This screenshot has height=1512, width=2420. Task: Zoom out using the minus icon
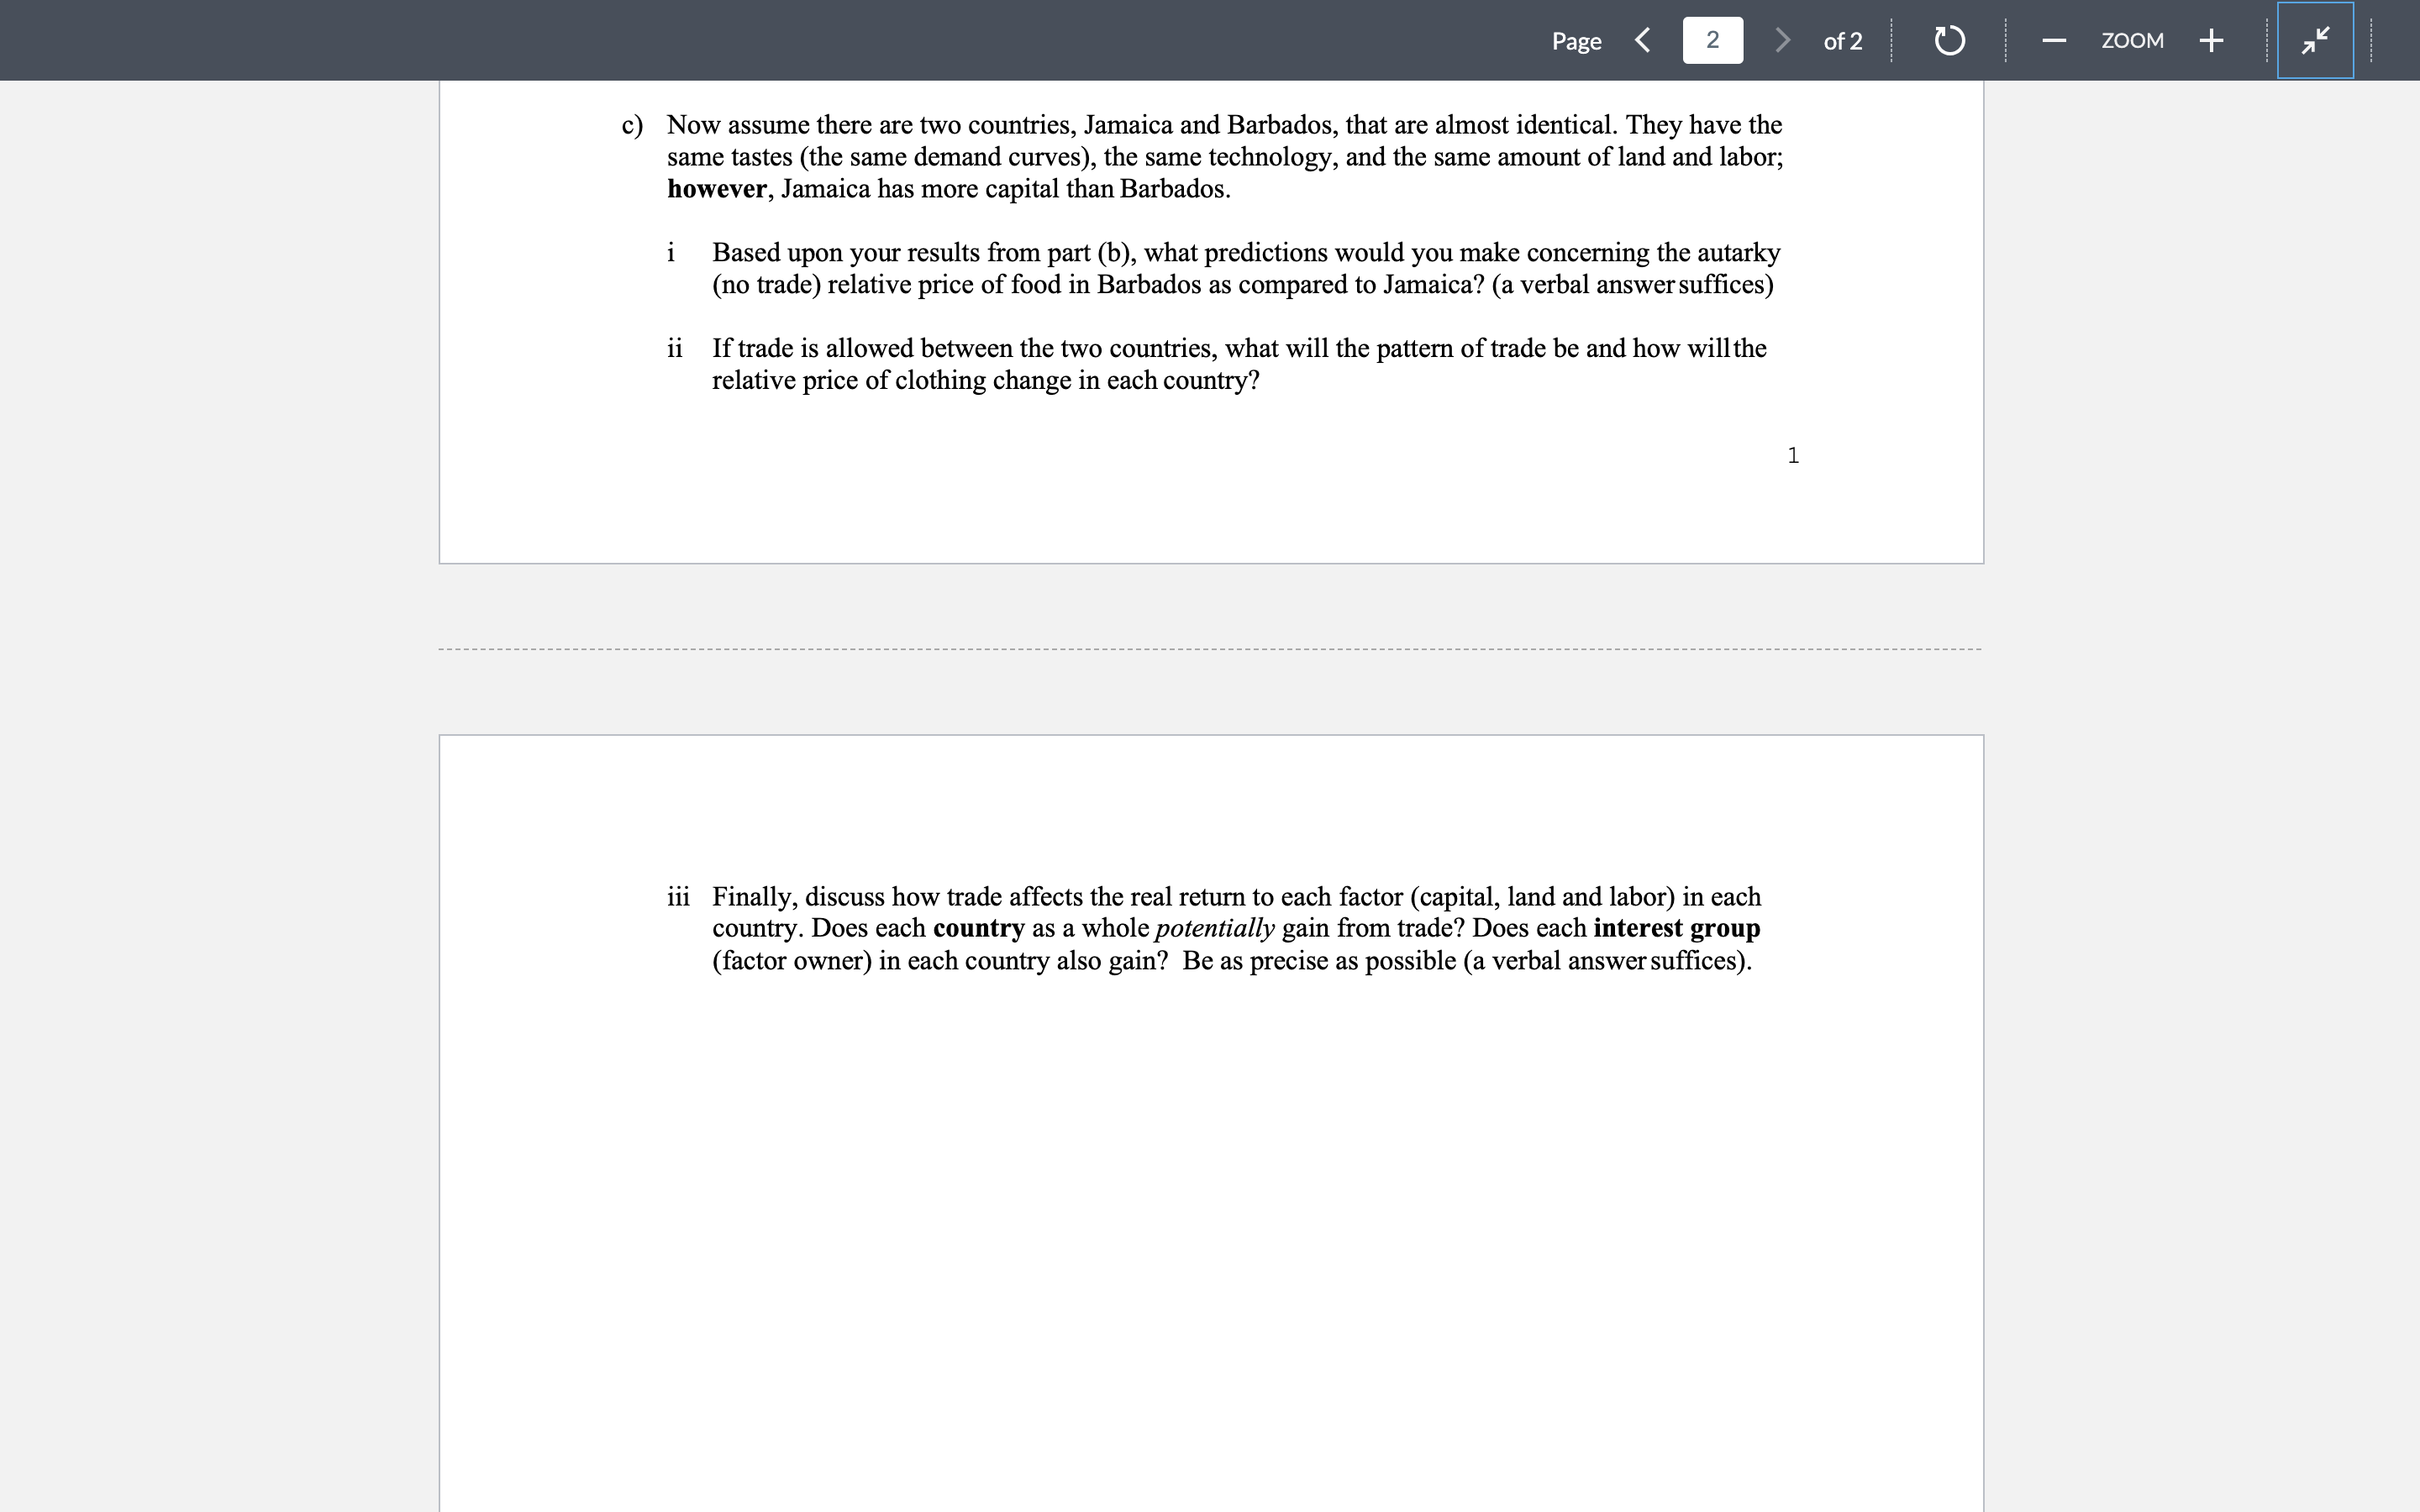(2054, 41)
